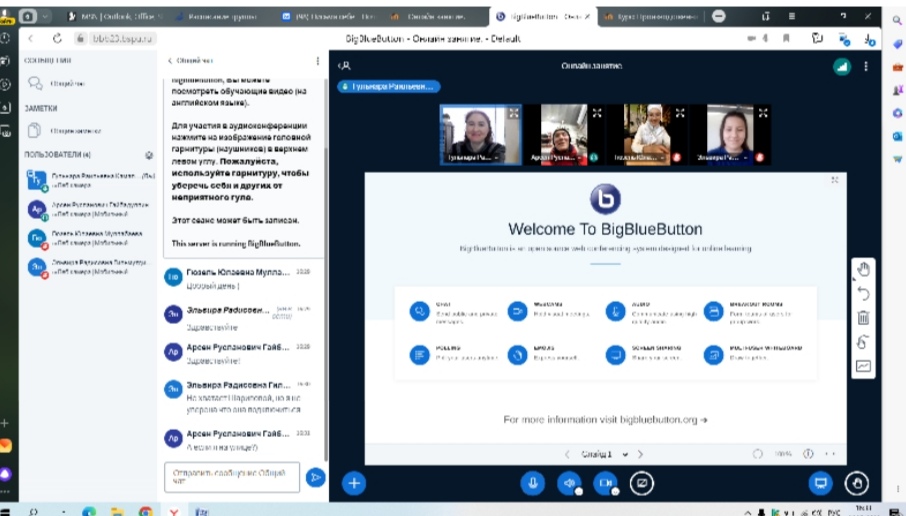Click the raise hand button

click(856, 482)
